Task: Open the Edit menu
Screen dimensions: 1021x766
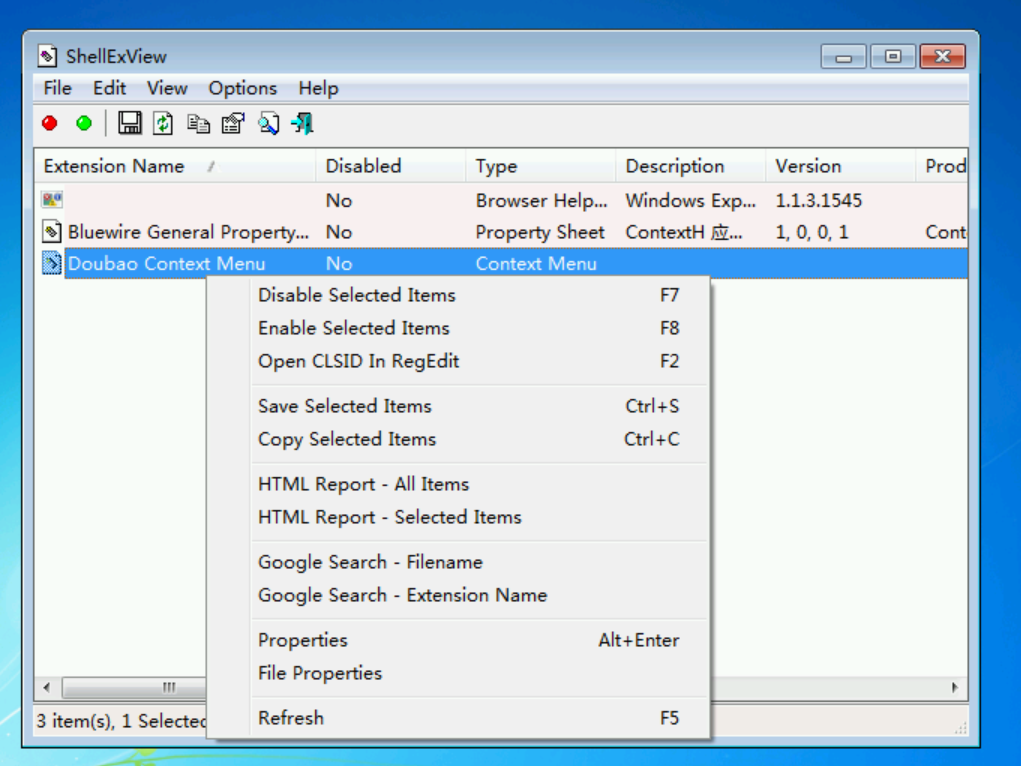Action: (x=109, y=88)
